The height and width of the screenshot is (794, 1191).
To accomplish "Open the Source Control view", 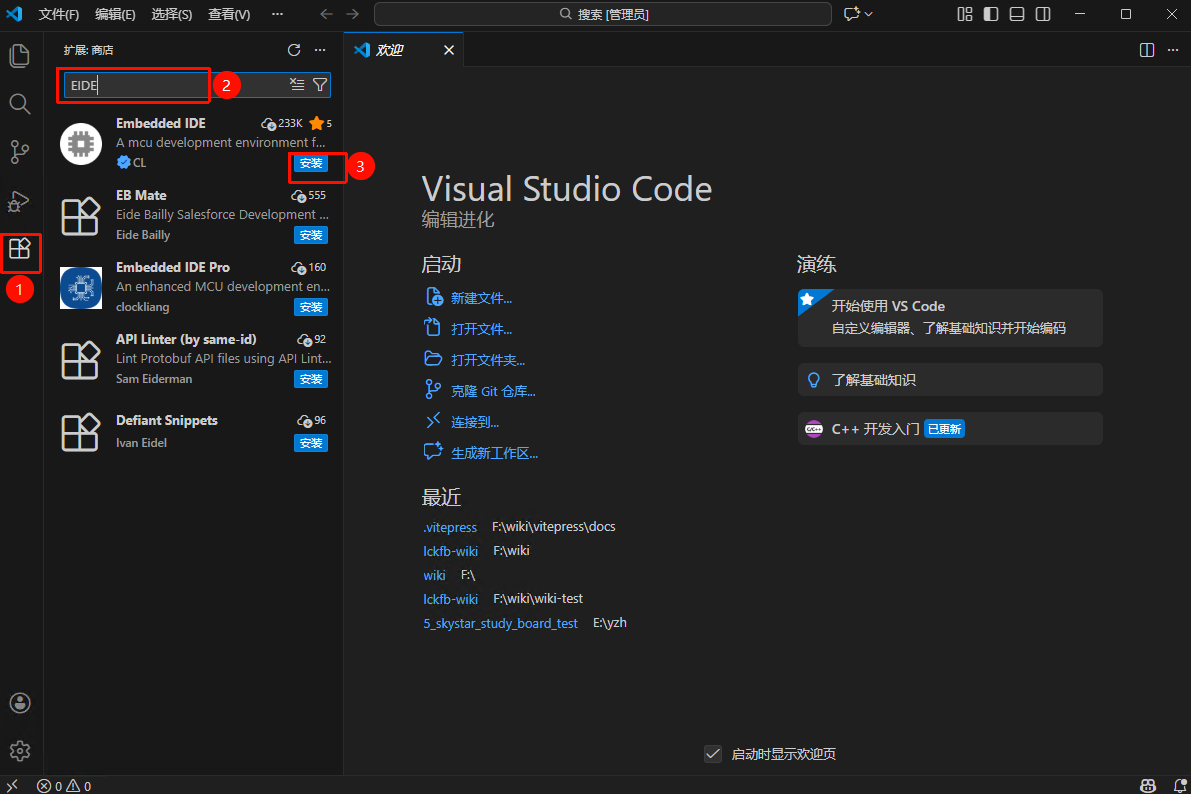I will point(20,152).
